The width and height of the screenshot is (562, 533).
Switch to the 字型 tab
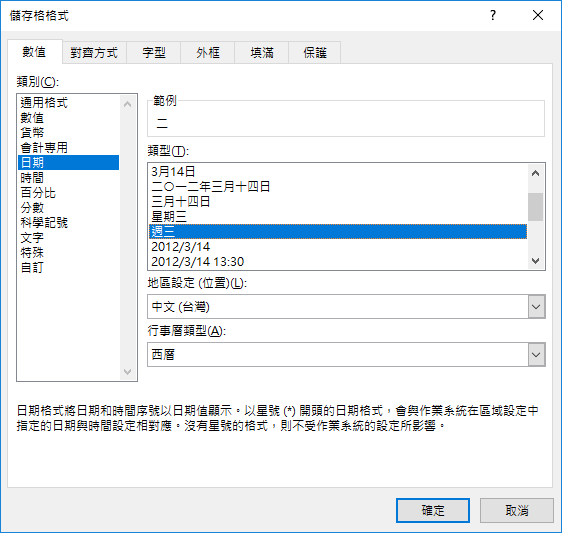coord(154,53)
